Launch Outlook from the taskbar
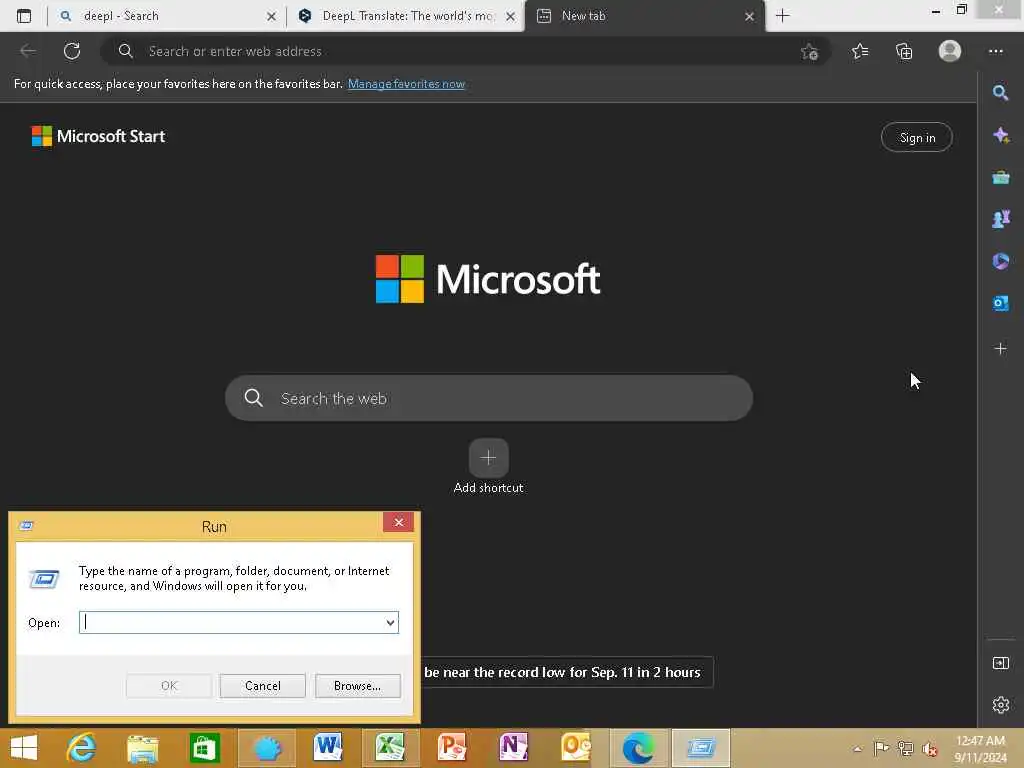The width and height of the screenshot is (1024, 768). coord(576,748)
